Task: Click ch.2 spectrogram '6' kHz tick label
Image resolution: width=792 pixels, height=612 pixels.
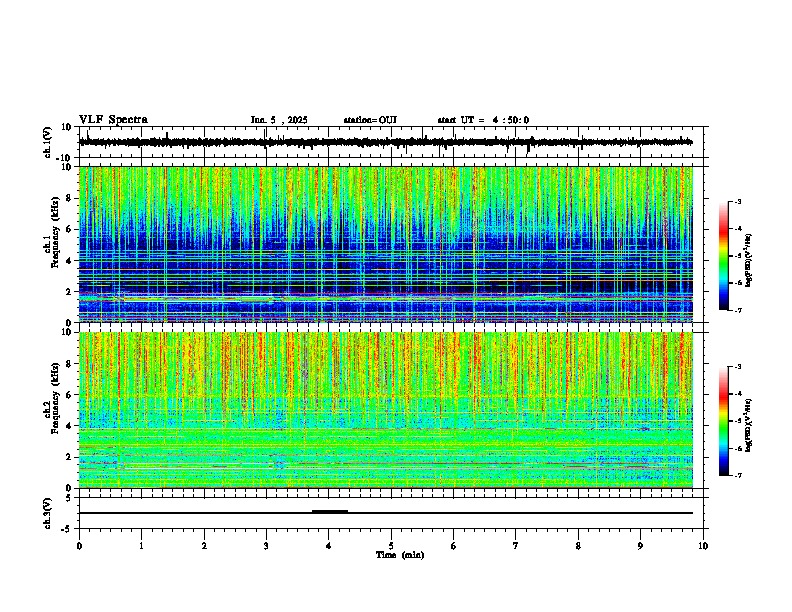Action: tap(69, 395)
